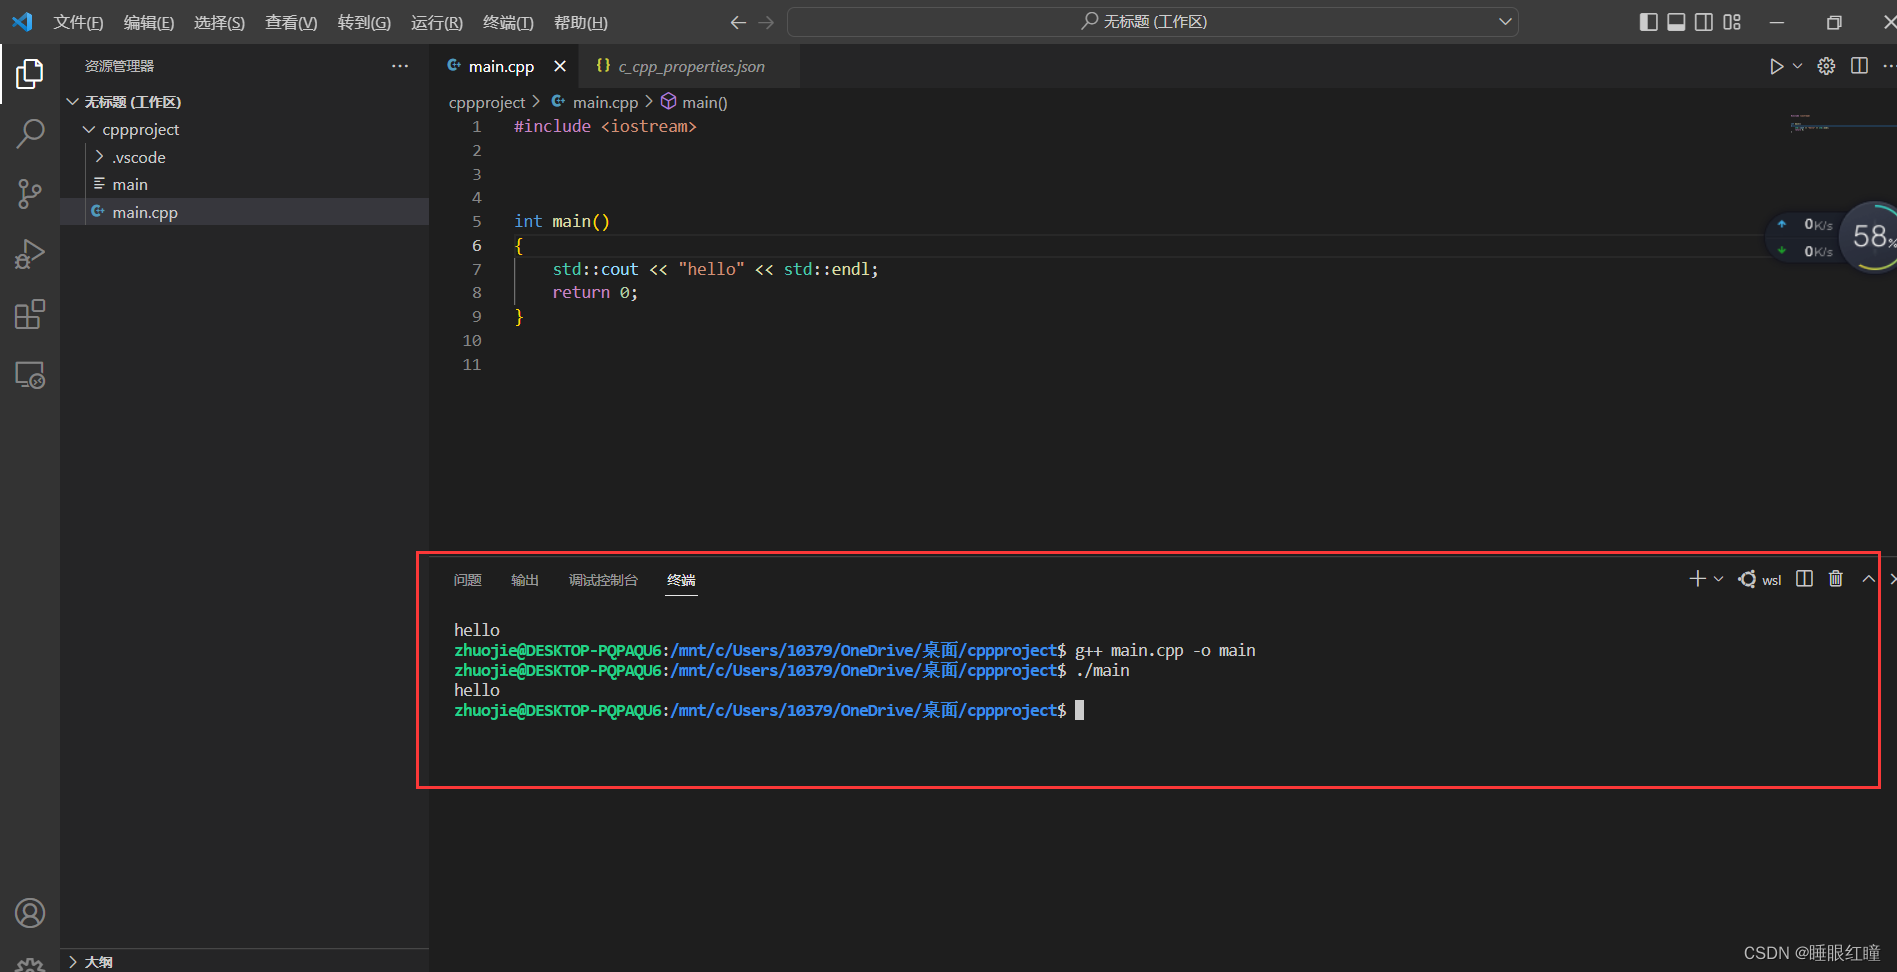Viewport: 1897px width, 972px height.
Task: Open the Remote Explorer view
Action: 30,375
